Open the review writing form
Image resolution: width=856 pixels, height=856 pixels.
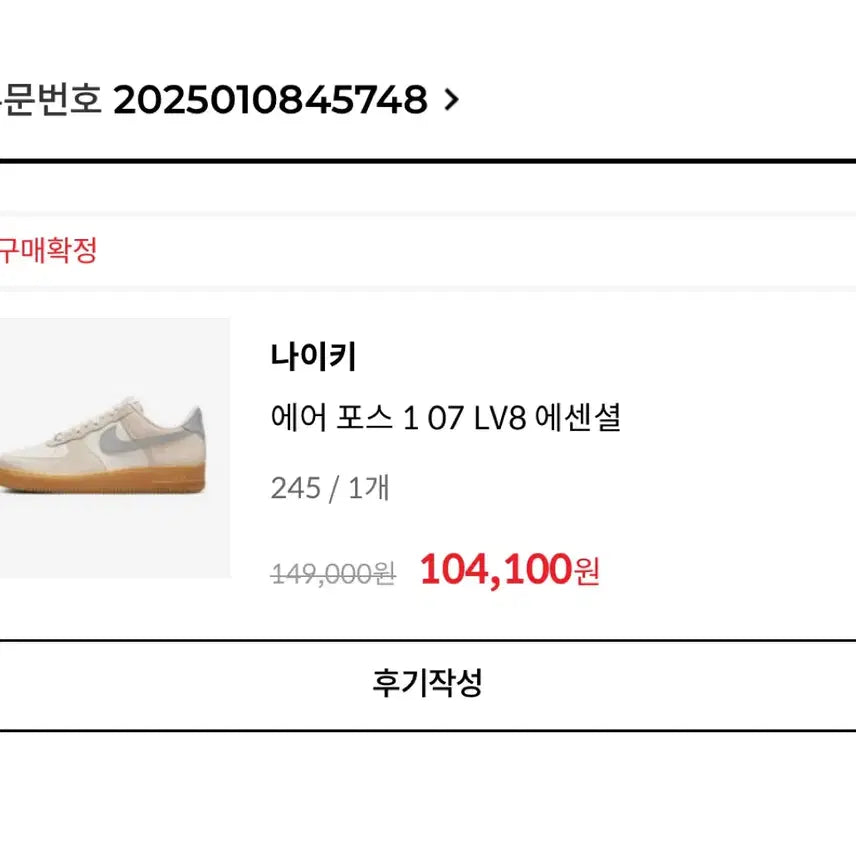click(428, 684)
